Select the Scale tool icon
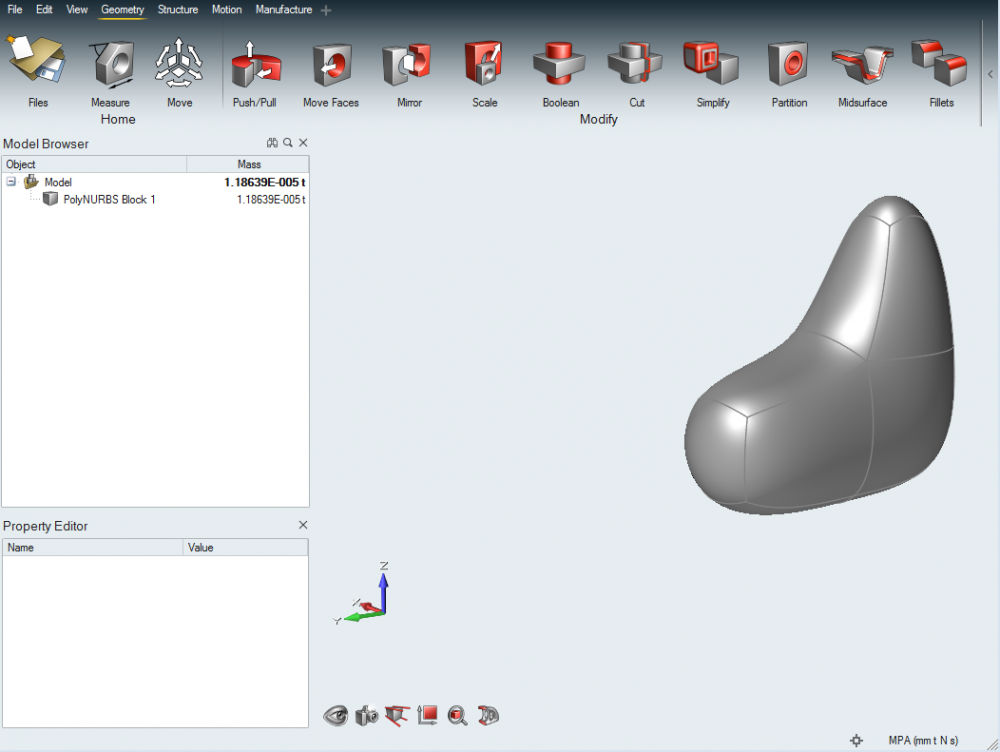1000x752 pixels. pos(483,63)
